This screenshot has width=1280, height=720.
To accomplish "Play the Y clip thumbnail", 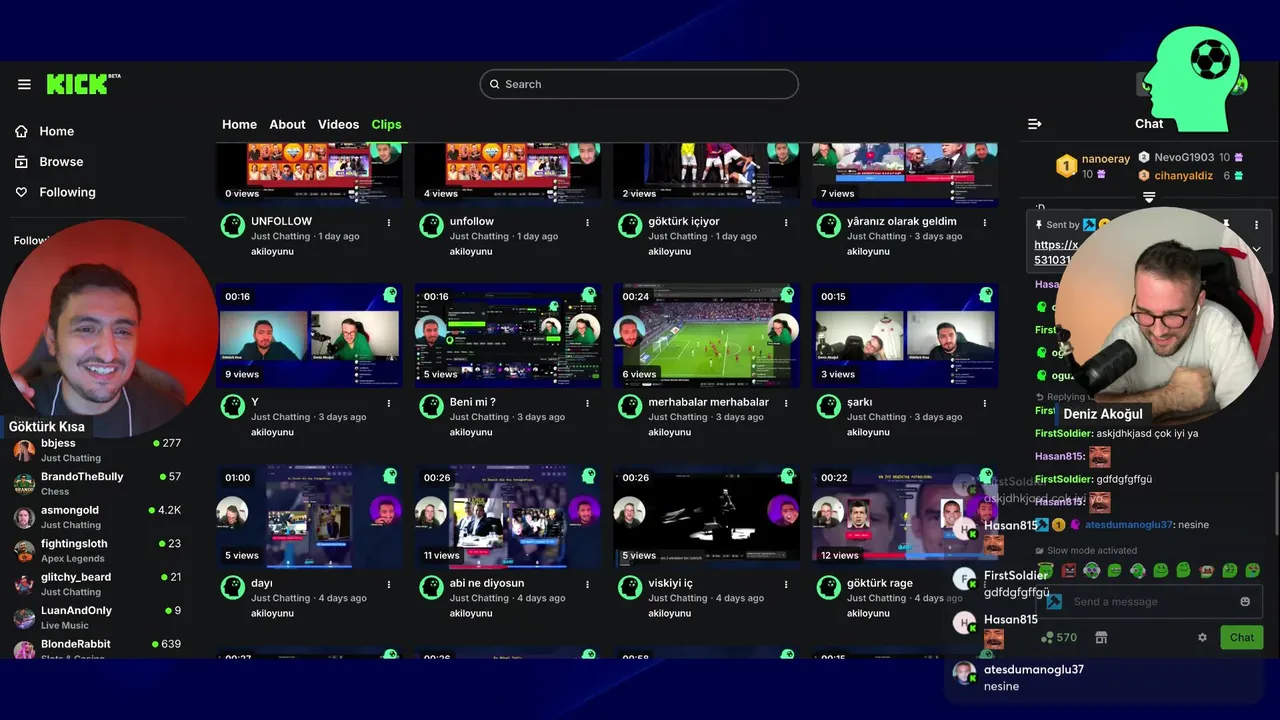I will click(309, 335).
